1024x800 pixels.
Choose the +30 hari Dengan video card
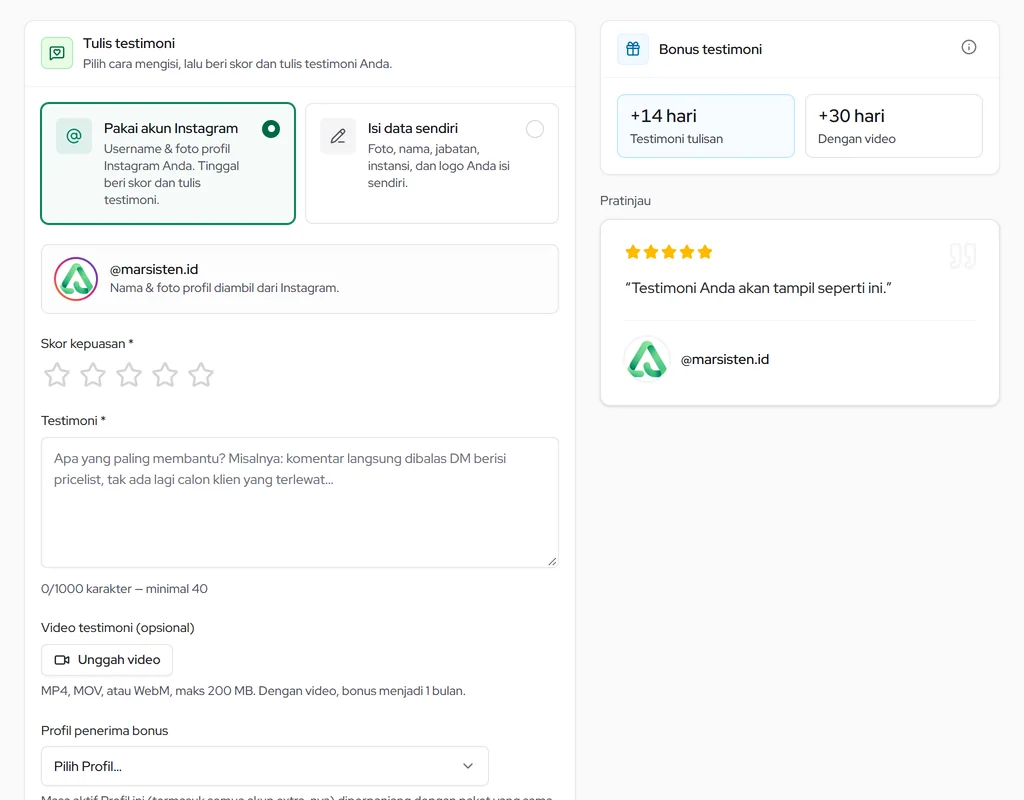893,126
